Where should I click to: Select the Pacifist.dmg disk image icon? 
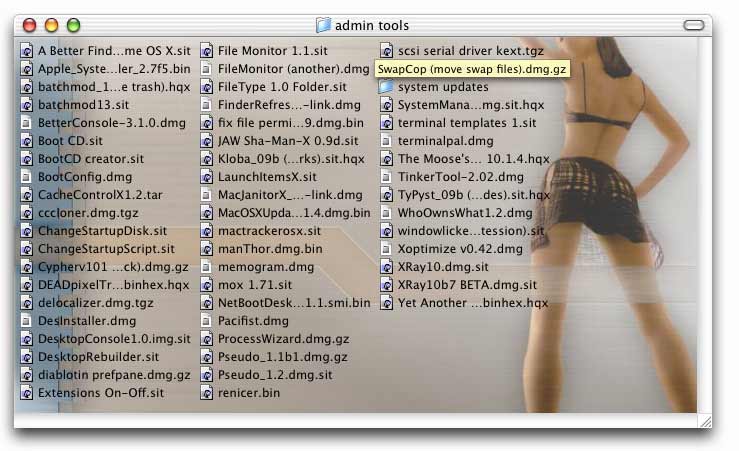206,320
